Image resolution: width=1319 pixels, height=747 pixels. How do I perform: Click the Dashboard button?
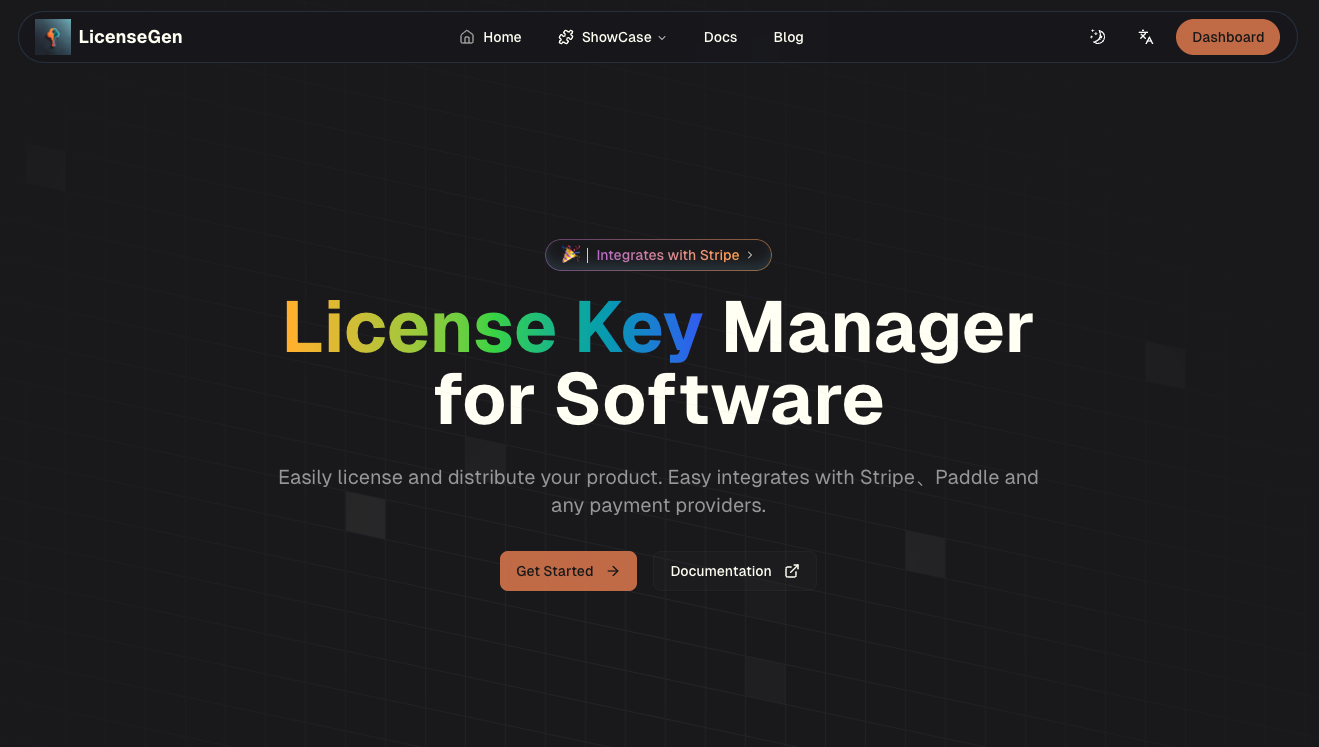coord(1228,37)
